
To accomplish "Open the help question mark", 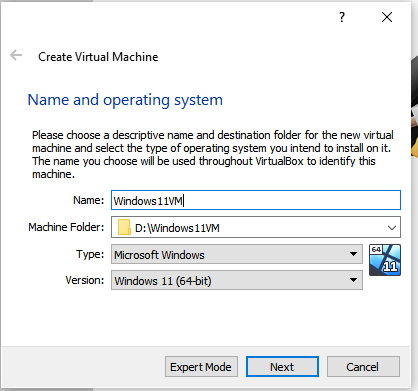I will [342, 17].
